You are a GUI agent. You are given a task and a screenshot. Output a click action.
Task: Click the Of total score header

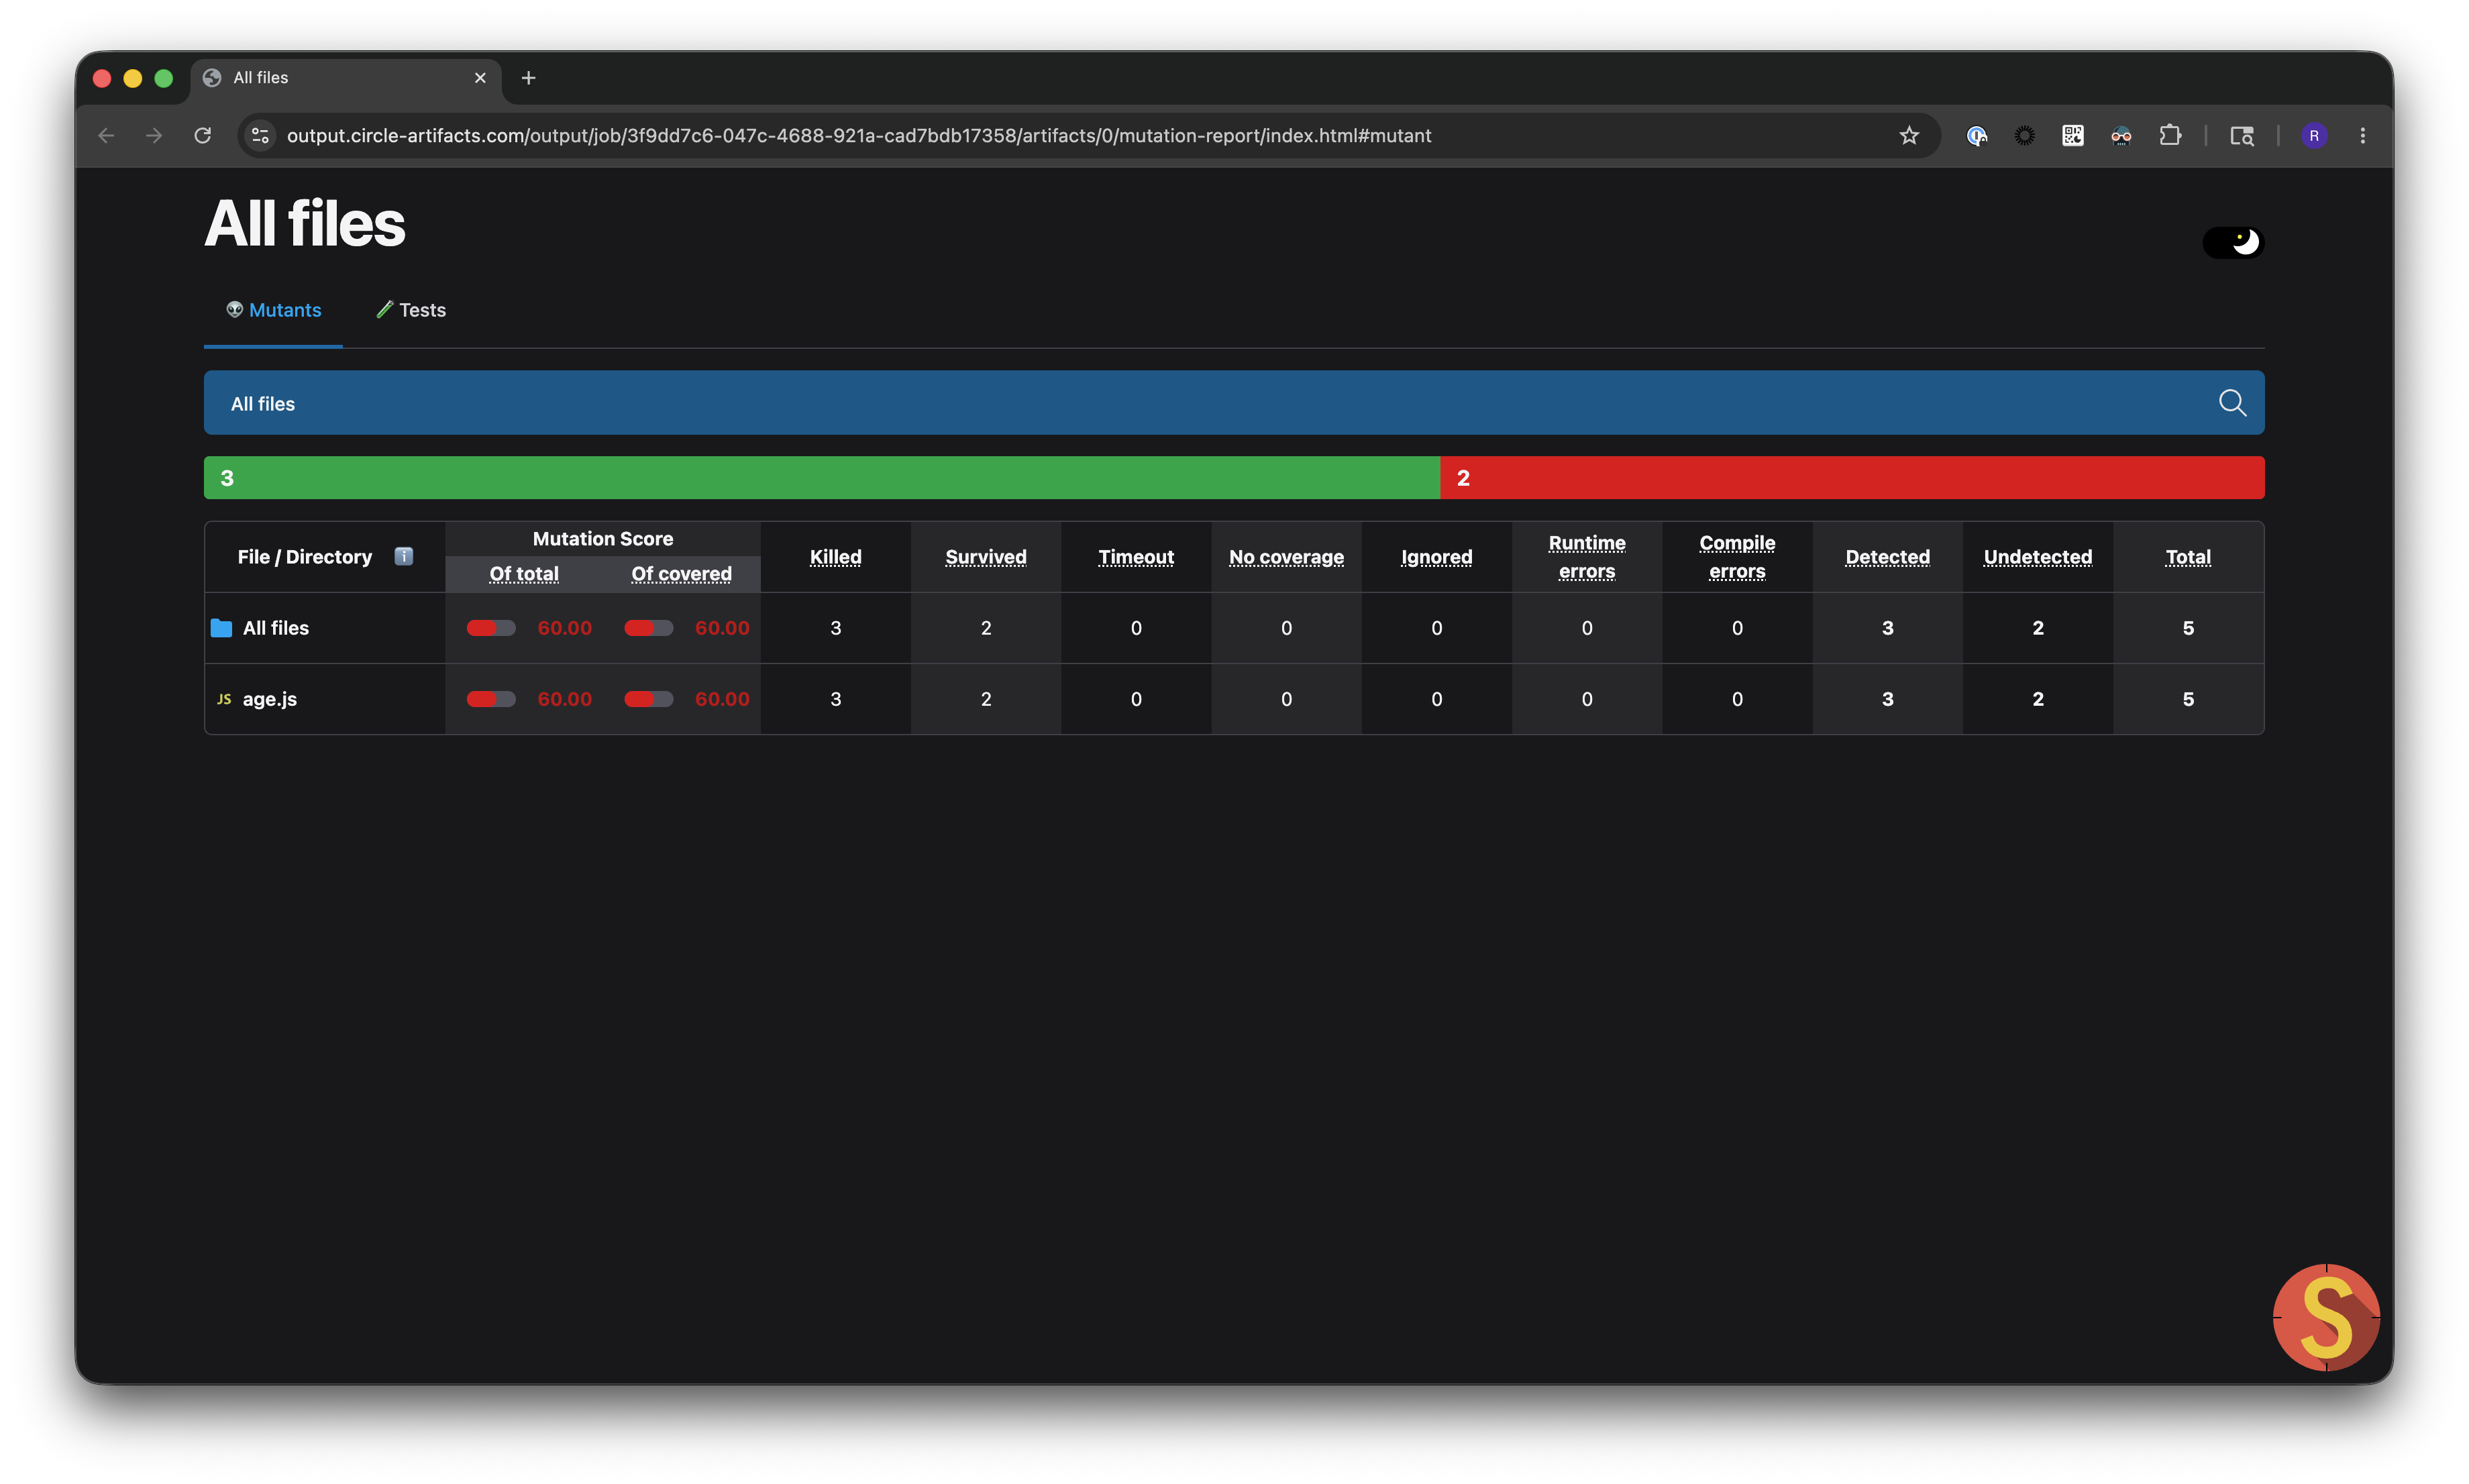[524, 574]
